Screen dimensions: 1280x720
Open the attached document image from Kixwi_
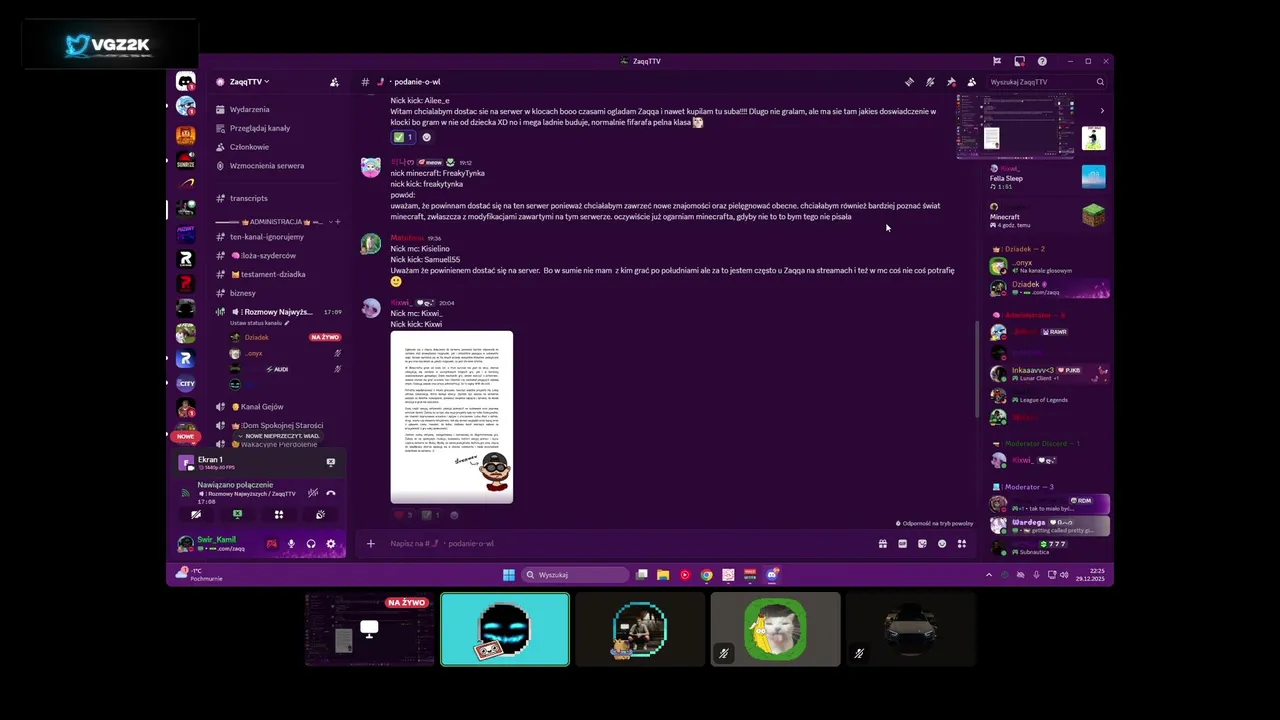452,417
